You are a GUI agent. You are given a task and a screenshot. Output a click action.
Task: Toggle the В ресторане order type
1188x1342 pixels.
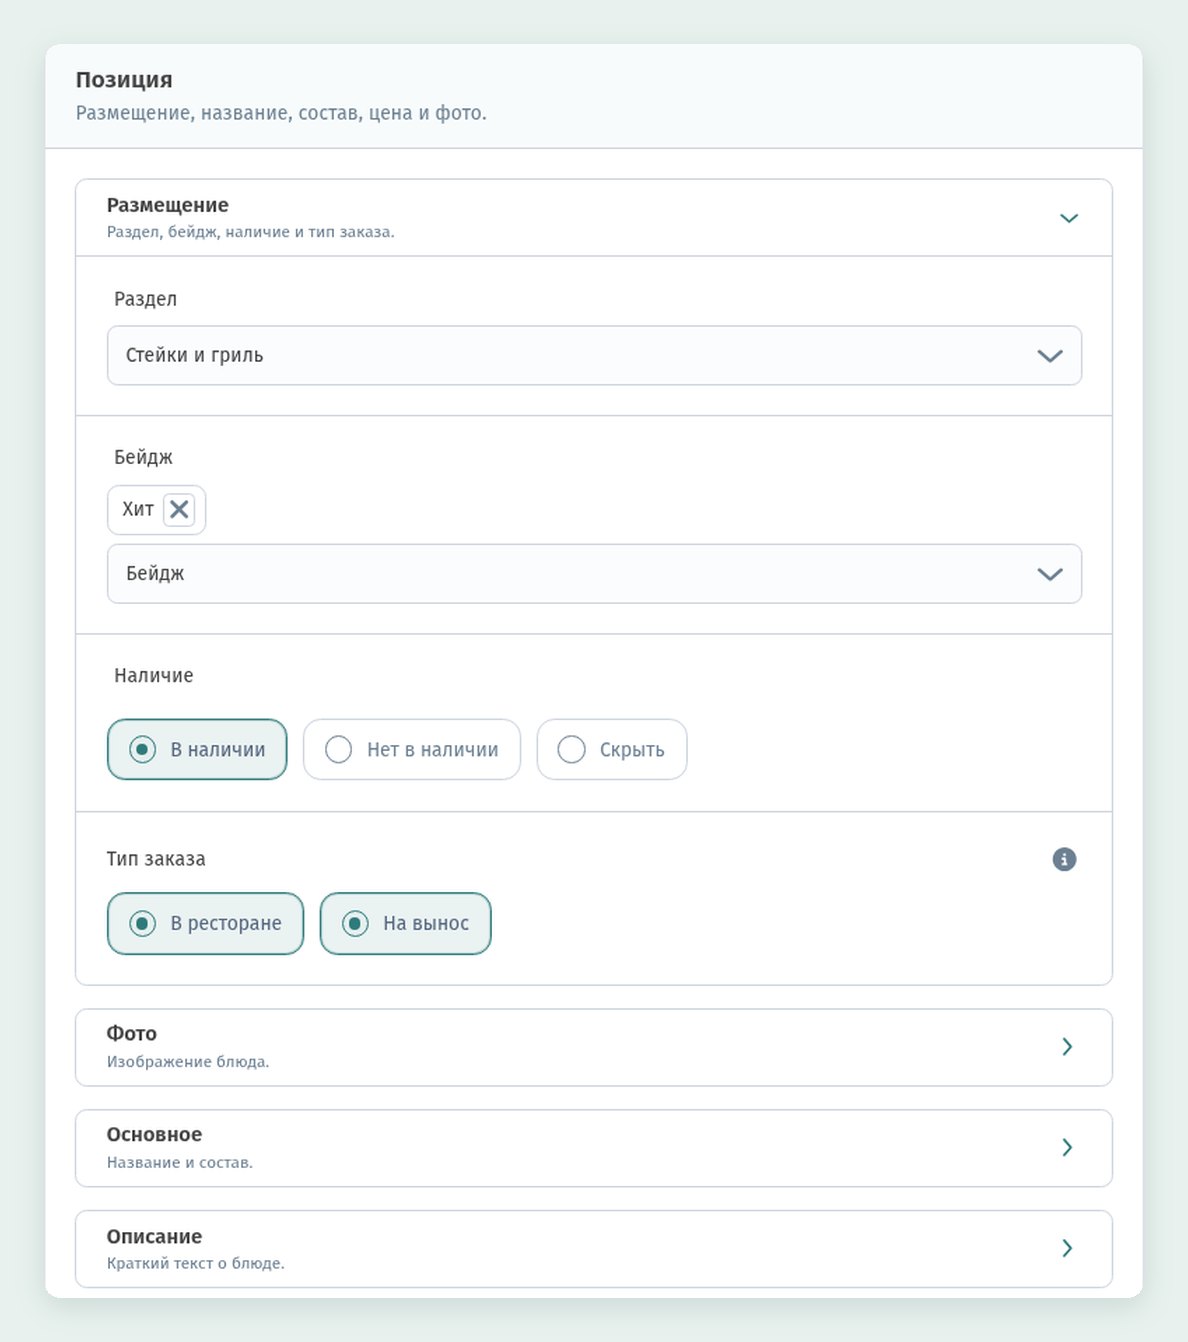205,923
